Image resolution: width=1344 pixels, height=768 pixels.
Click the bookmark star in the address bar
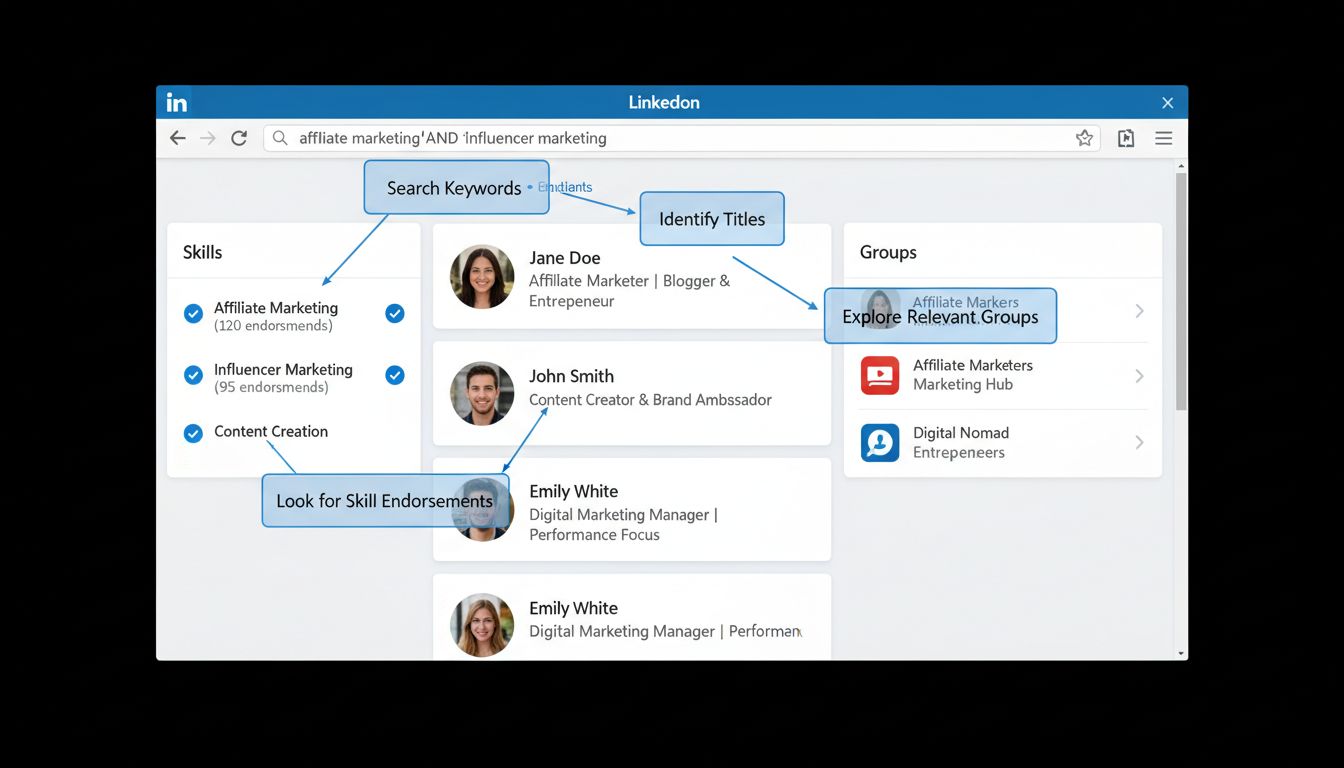tap(1084, 138)
